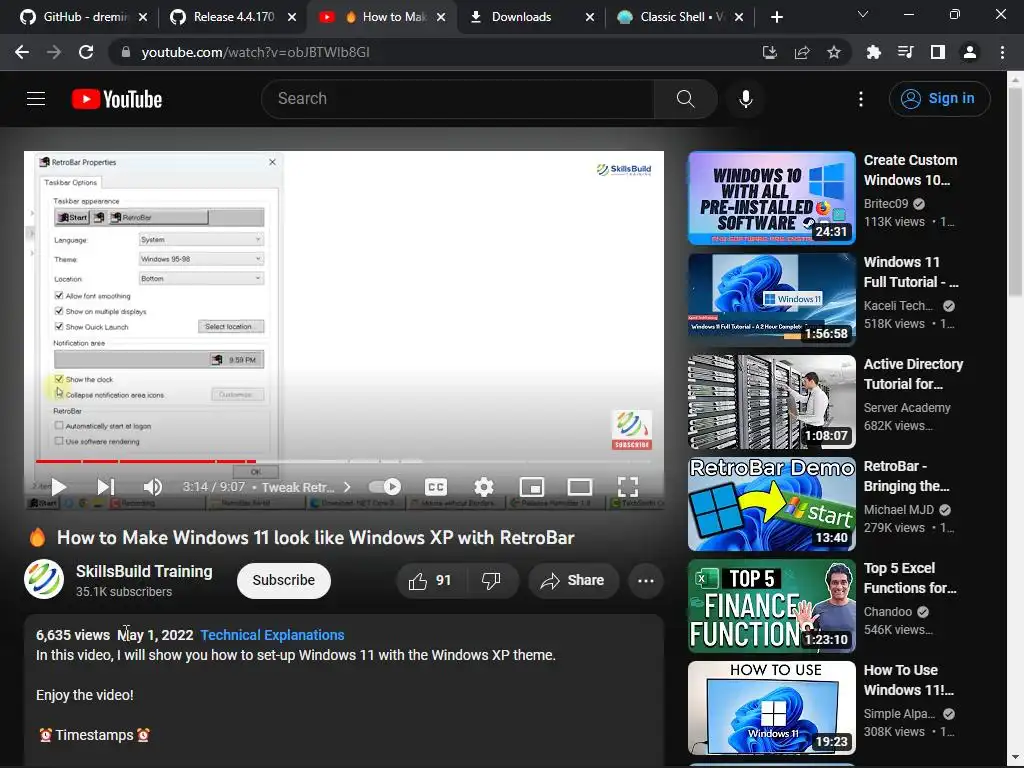Click the address bar URL

(x=255, y=52)
